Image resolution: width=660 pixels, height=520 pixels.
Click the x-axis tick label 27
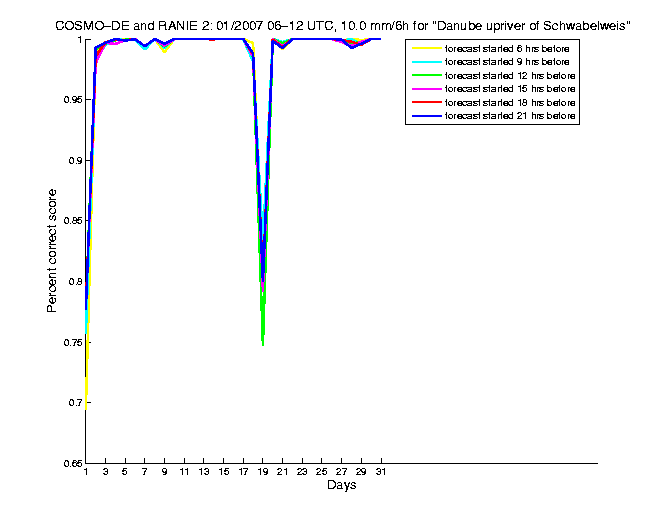click(341, 472)
